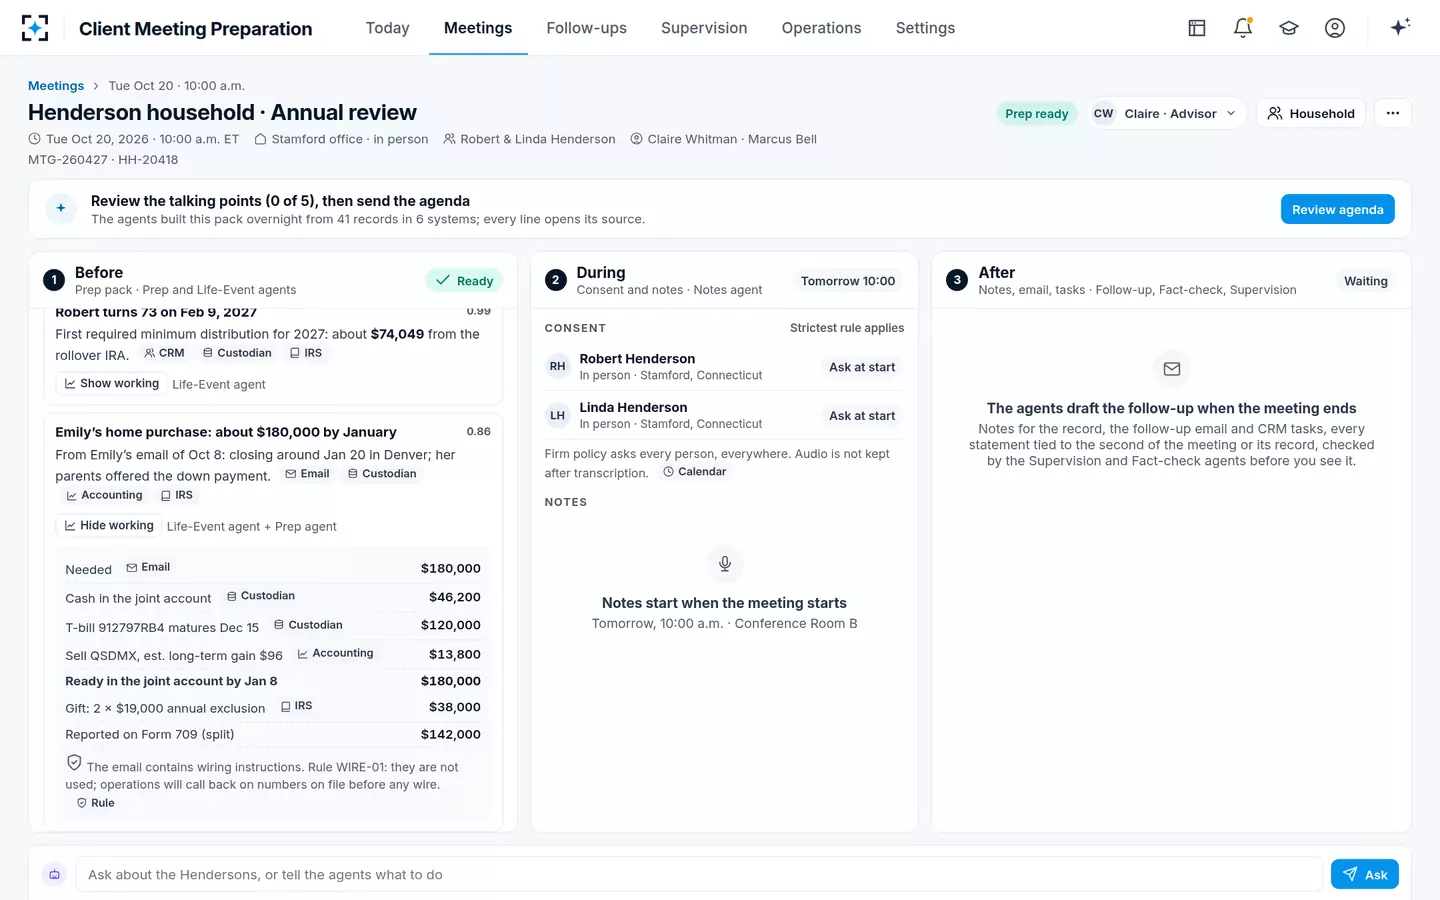Click the microphone icon in Notes
The width and height of the screenshot is (1440, 900).
[x=725, y=564]
